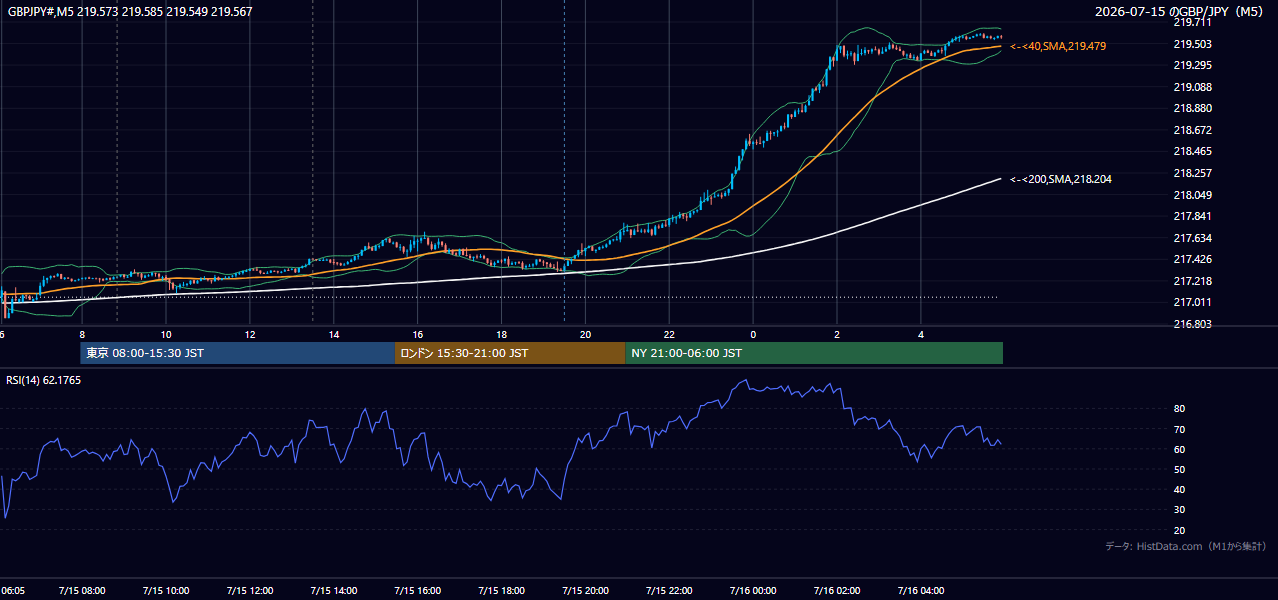Click hour tick 18 under the price chart
This screenshot has height=600, width=1278.
[502, 335]
